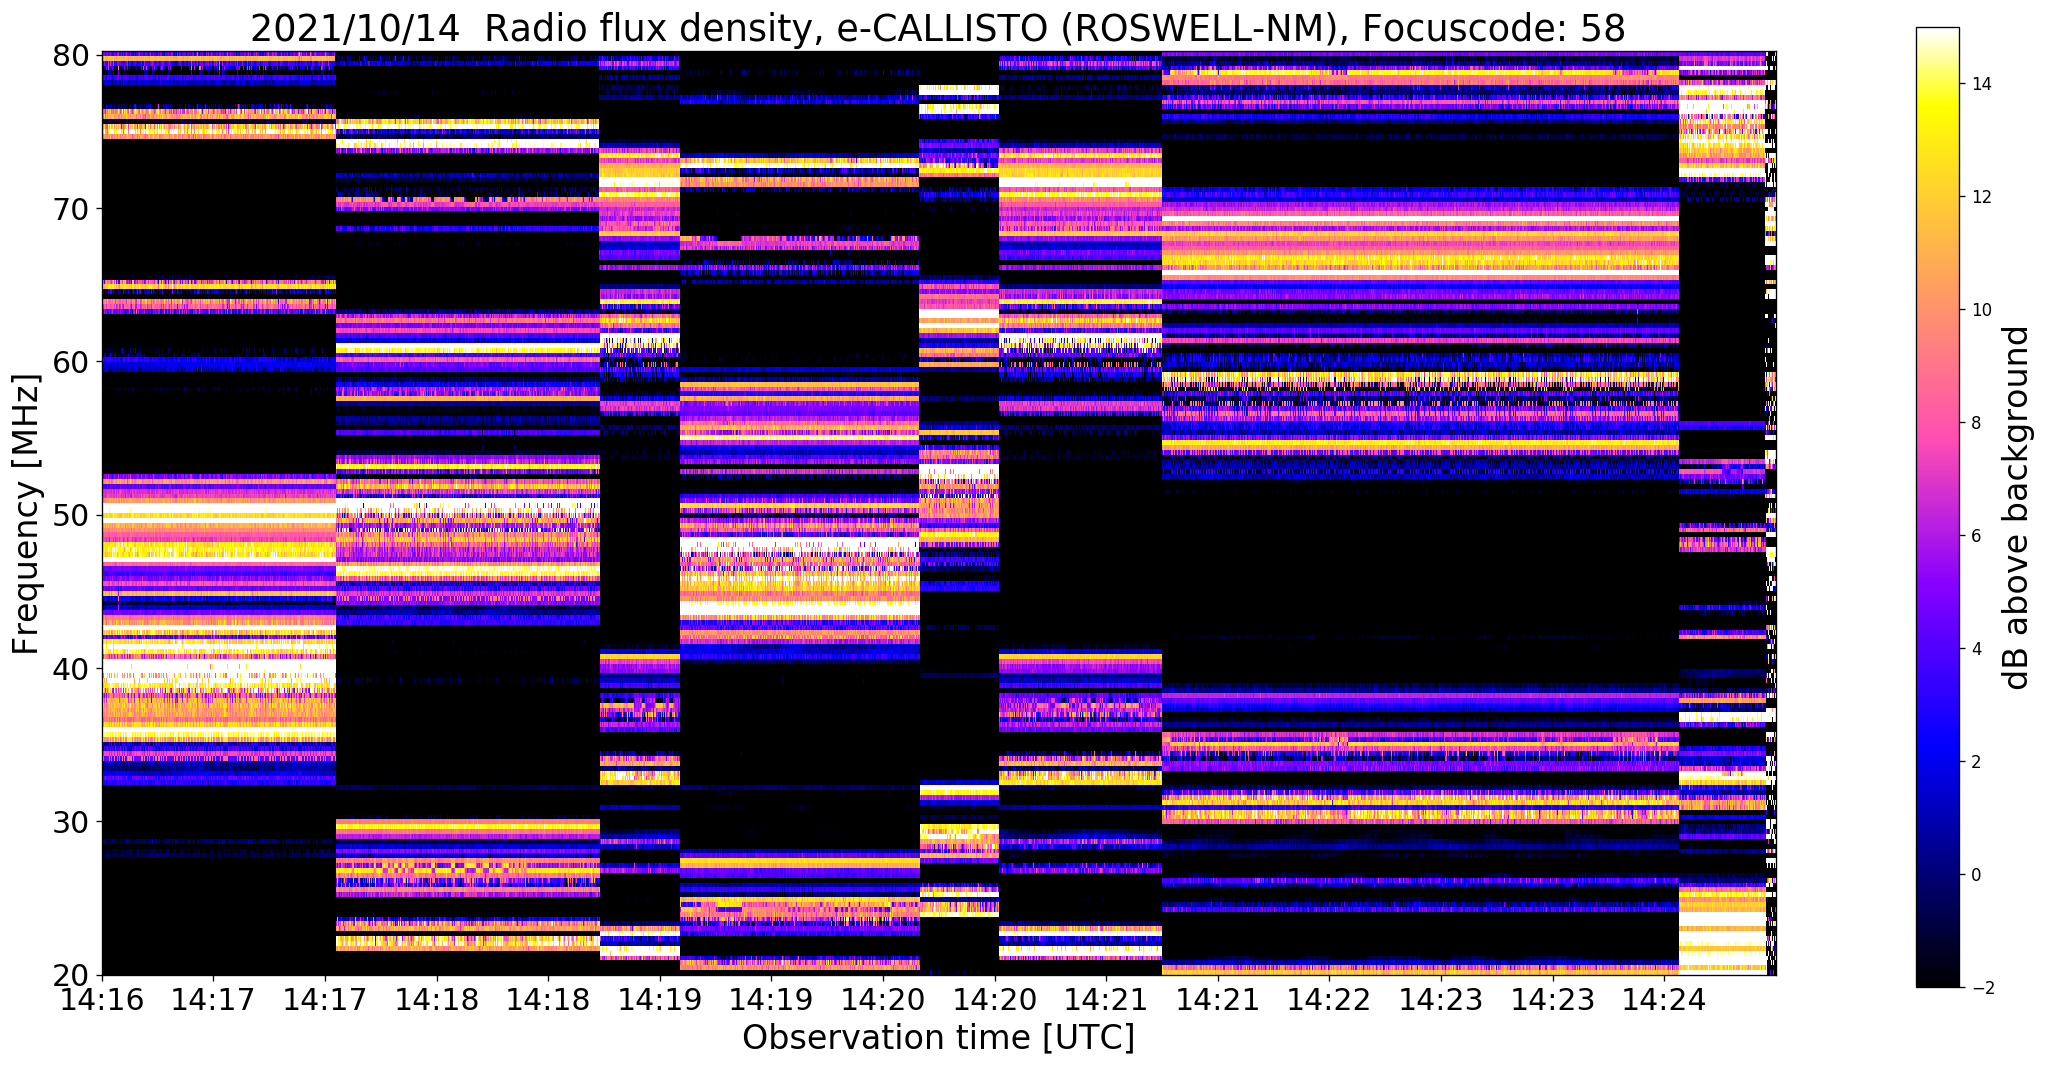Click the 14:16 time tick label
This screenshot has height=1067, width=2047.
point(101,998)
